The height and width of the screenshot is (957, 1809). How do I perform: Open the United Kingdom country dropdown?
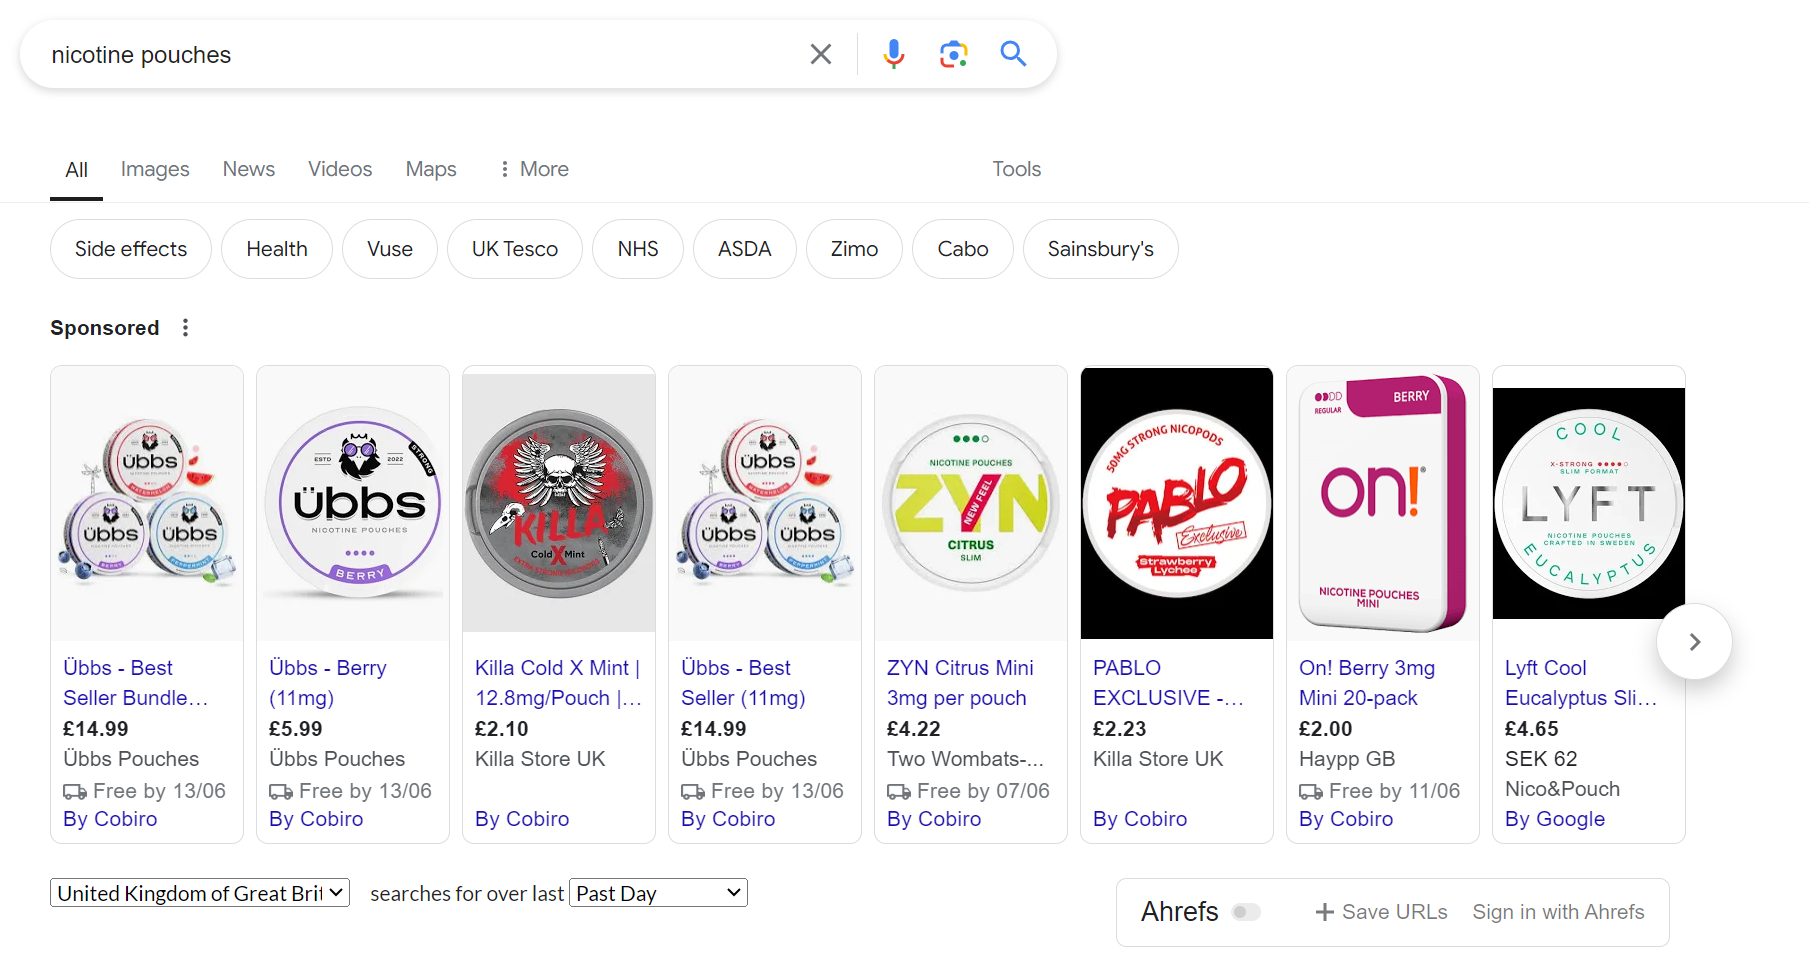[200, 893]
